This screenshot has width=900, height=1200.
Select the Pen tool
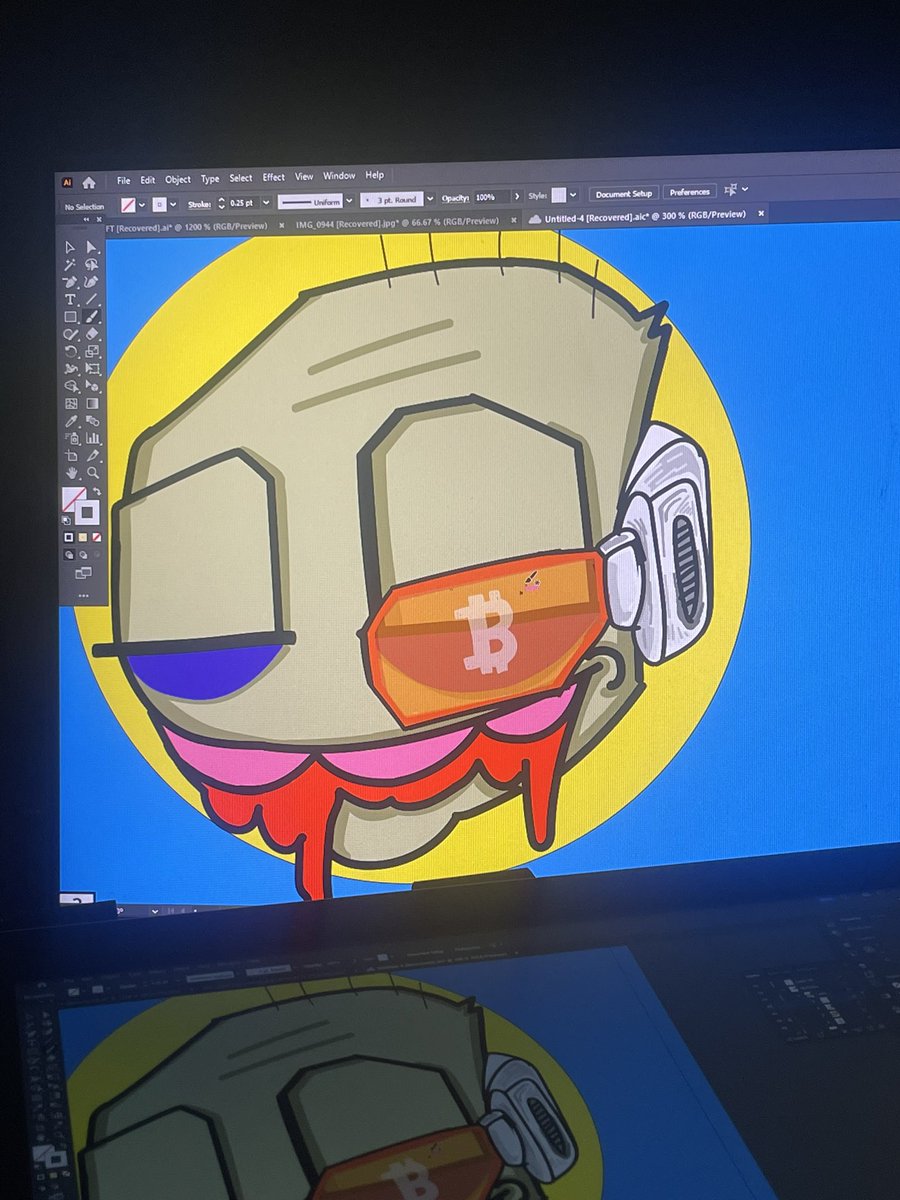[x=71, y=281]
